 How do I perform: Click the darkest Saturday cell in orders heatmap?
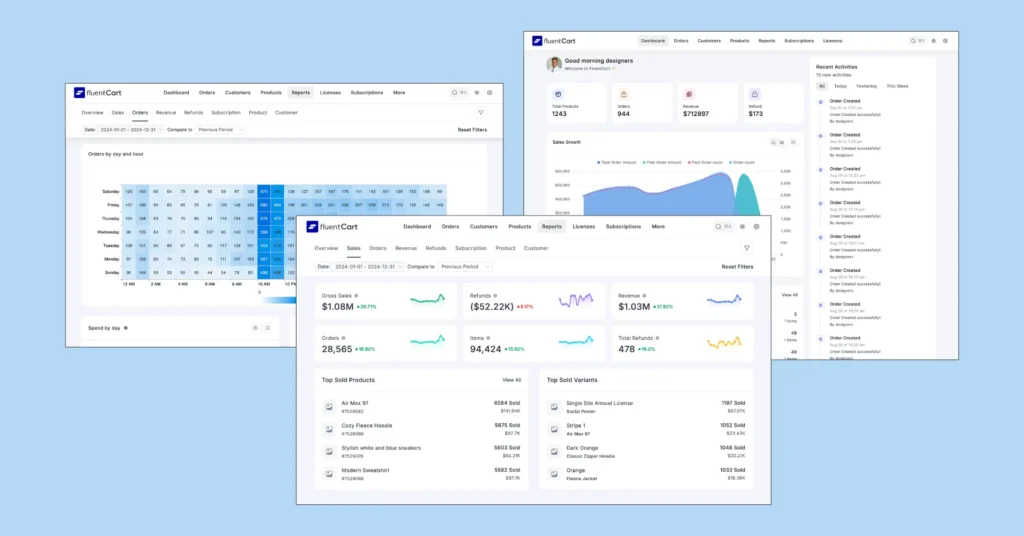click(264, 191)
